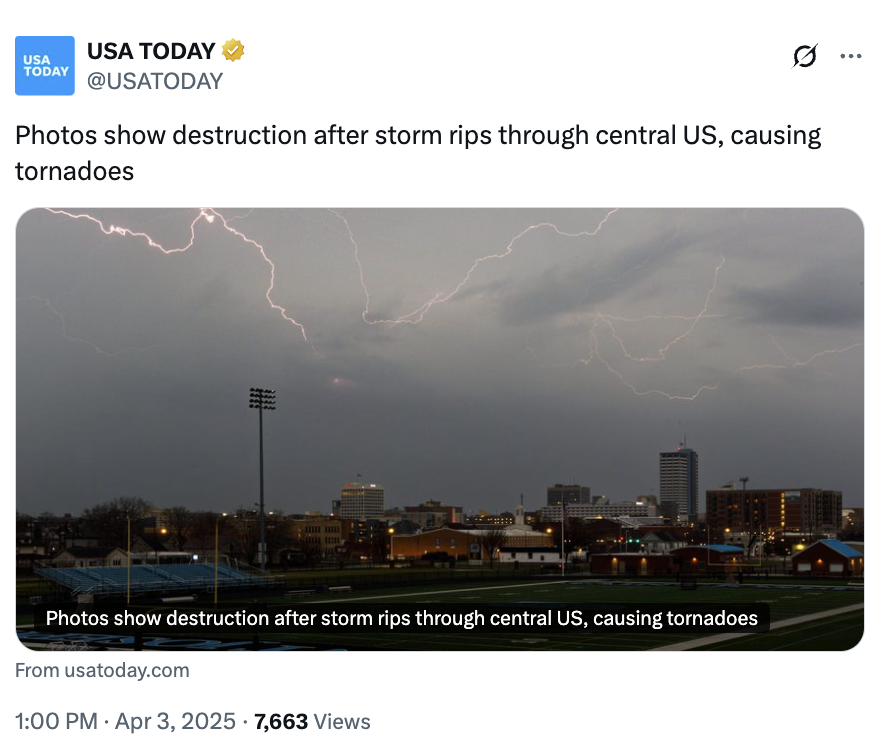Click the Apr 3, 2025 date
The image size is (882, 750).
point(175,721)
